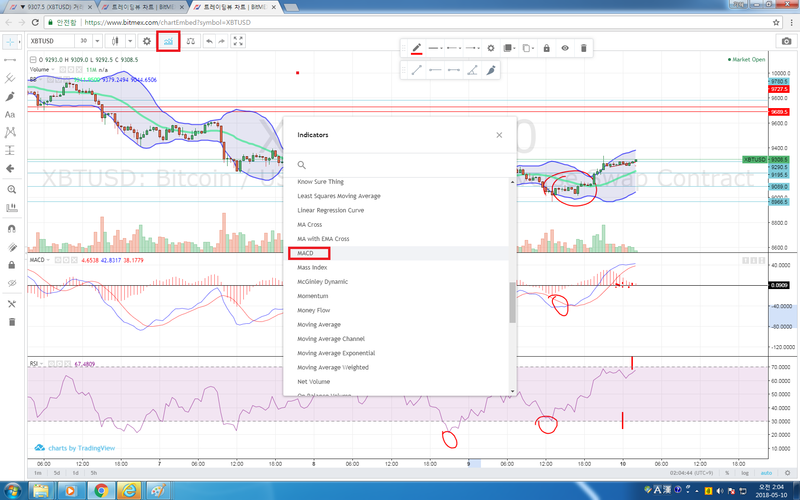Viewport: 800px width, 500px height.
Task: Click the Indicators search field
Action: coord(399,165)
